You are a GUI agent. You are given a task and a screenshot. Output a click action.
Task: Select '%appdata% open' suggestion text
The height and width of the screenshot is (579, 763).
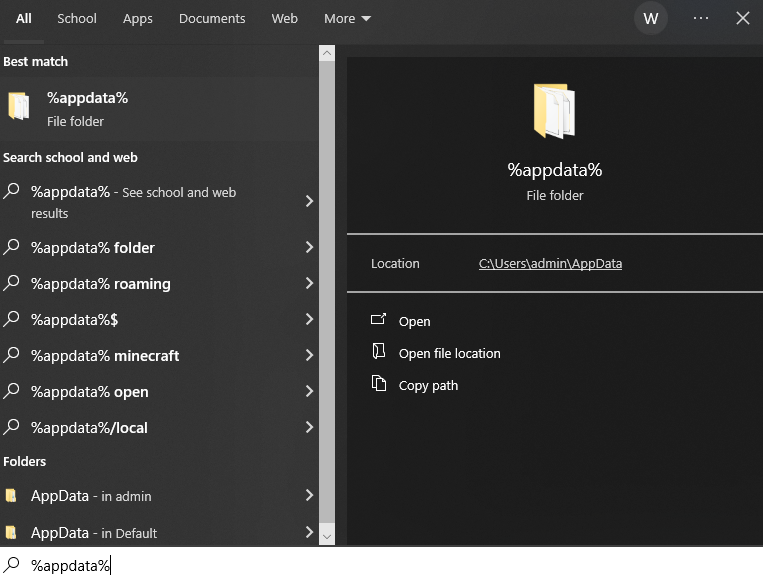(x=90, y=392)
